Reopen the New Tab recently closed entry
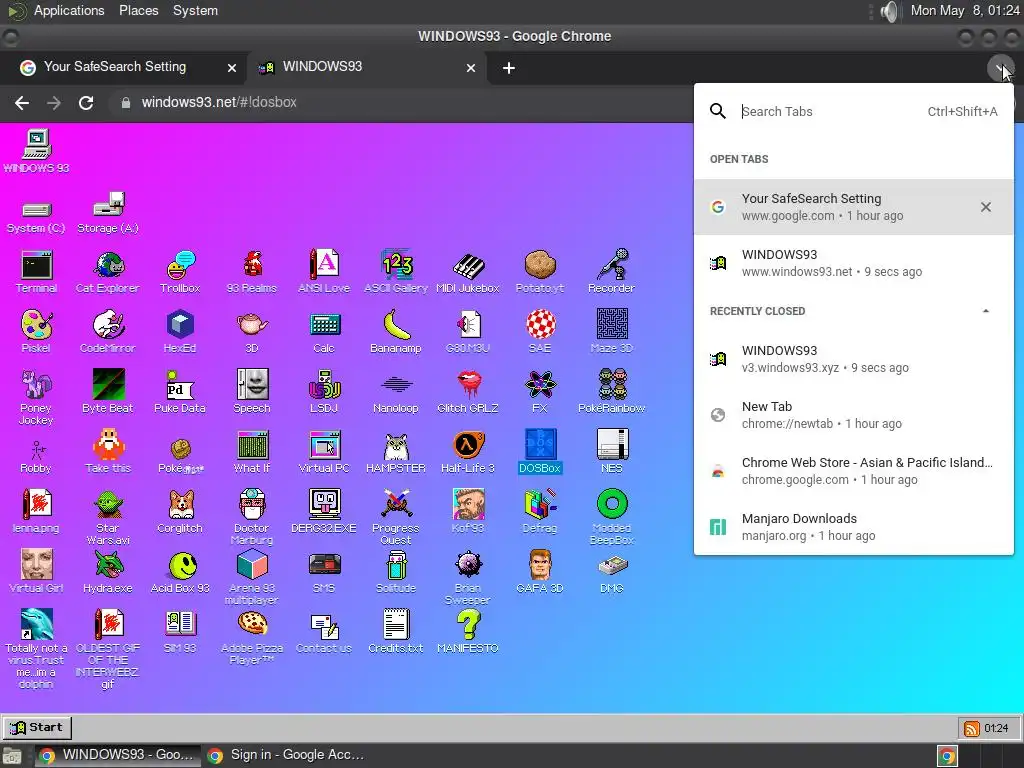This screenshot has width=1024, height=768. click(x=854, y=415)
